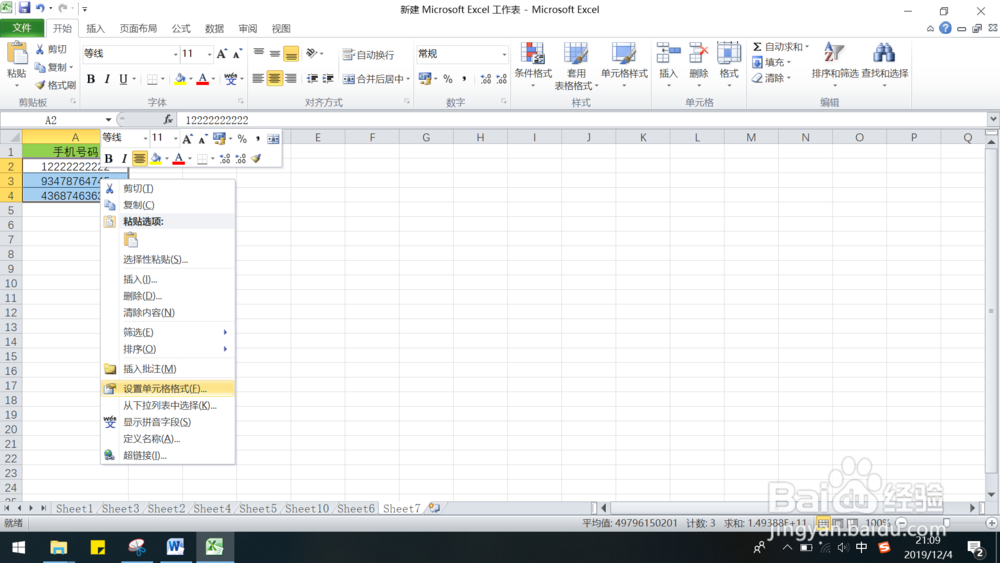Choose Format Cells (设置单元格格式) menu item

point(168,388)
